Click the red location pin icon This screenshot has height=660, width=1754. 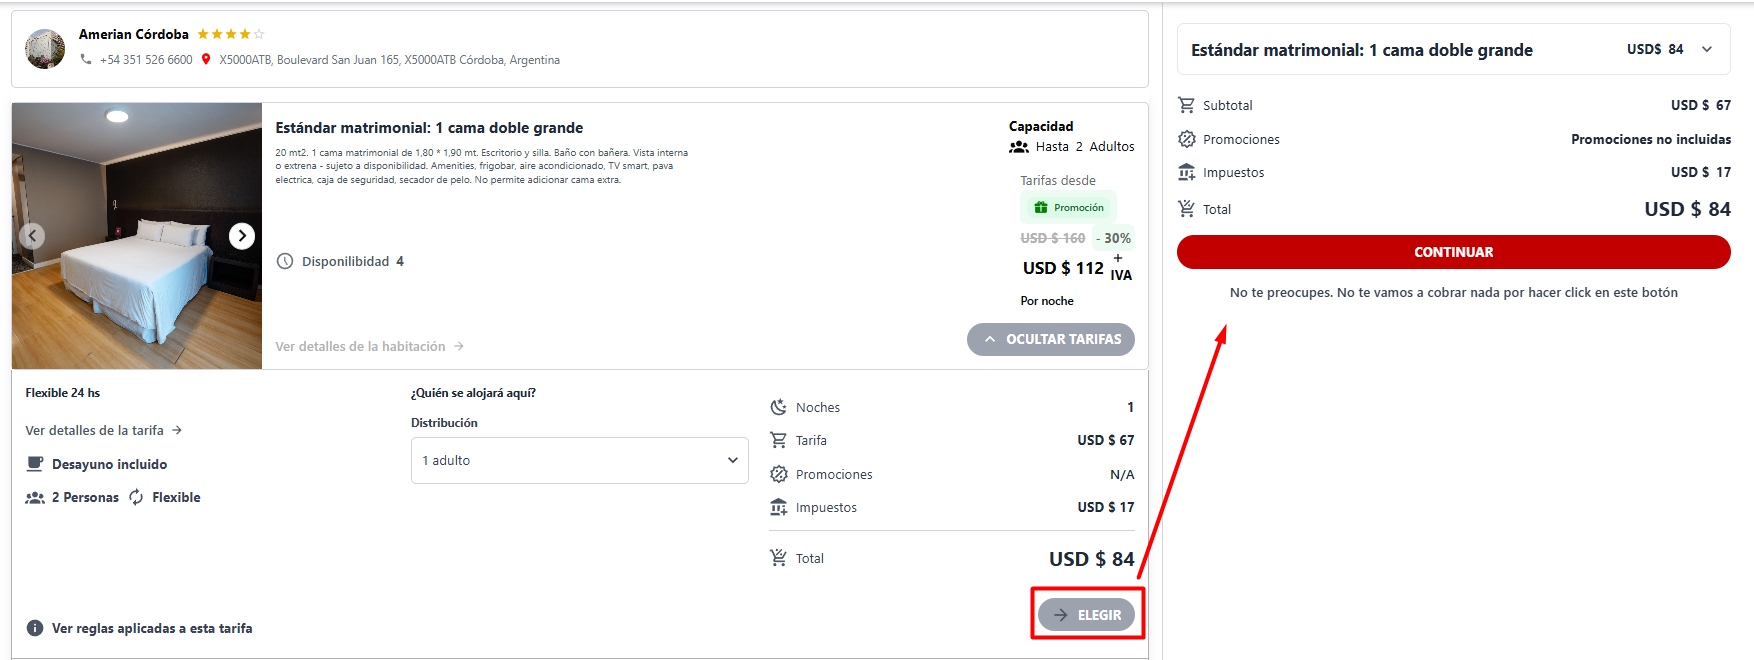click(206, 60)
